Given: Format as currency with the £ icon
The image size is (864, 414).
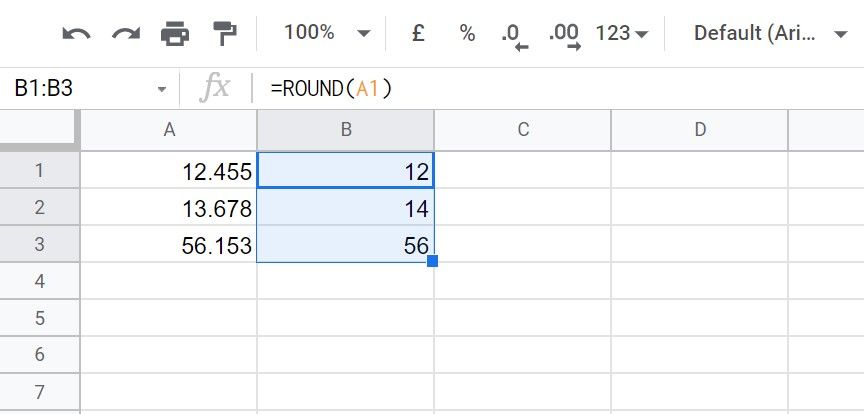Looking at the screenshot, I should point(418,33).
